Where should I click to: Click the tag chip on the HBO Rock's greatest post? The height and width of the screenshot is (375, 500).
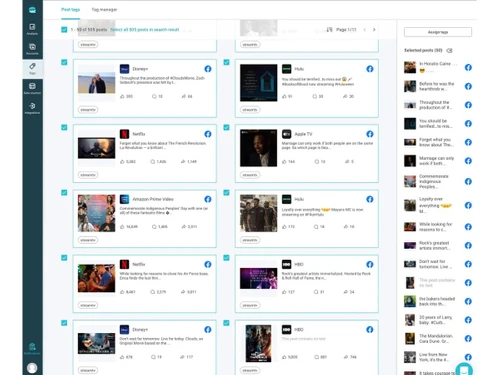click(x=250, y=305)
